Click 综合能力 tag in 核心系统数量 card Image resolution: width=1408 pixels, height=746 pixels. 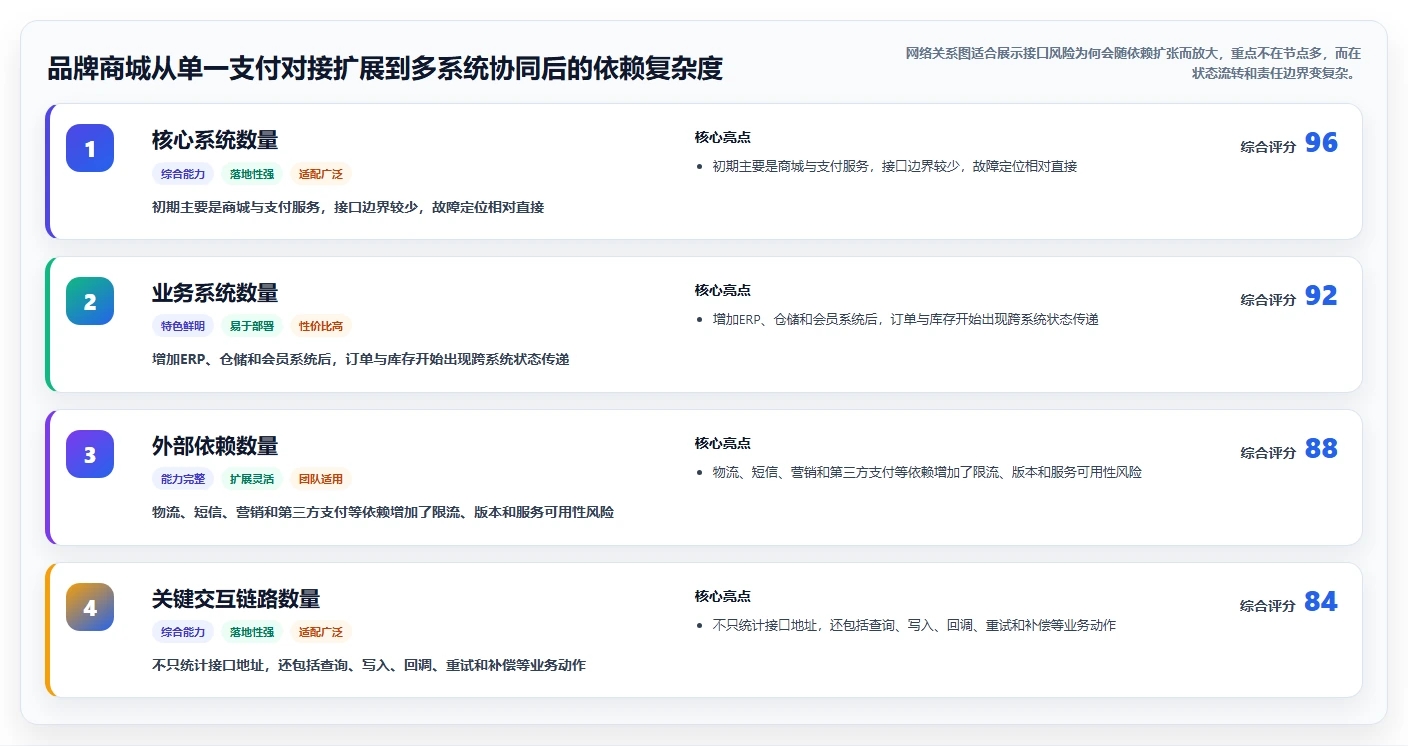pos(183,174)
